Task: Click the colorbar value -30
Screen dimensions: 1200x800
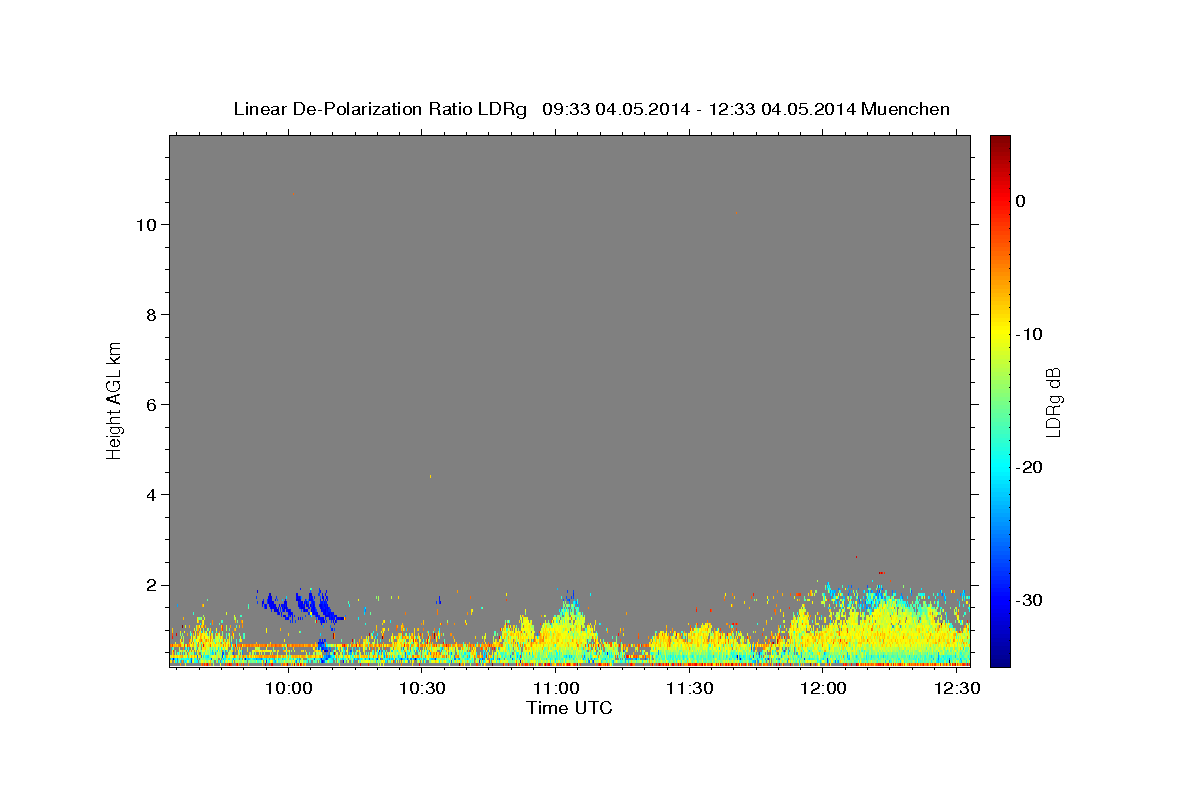Action: (1029, 600)
